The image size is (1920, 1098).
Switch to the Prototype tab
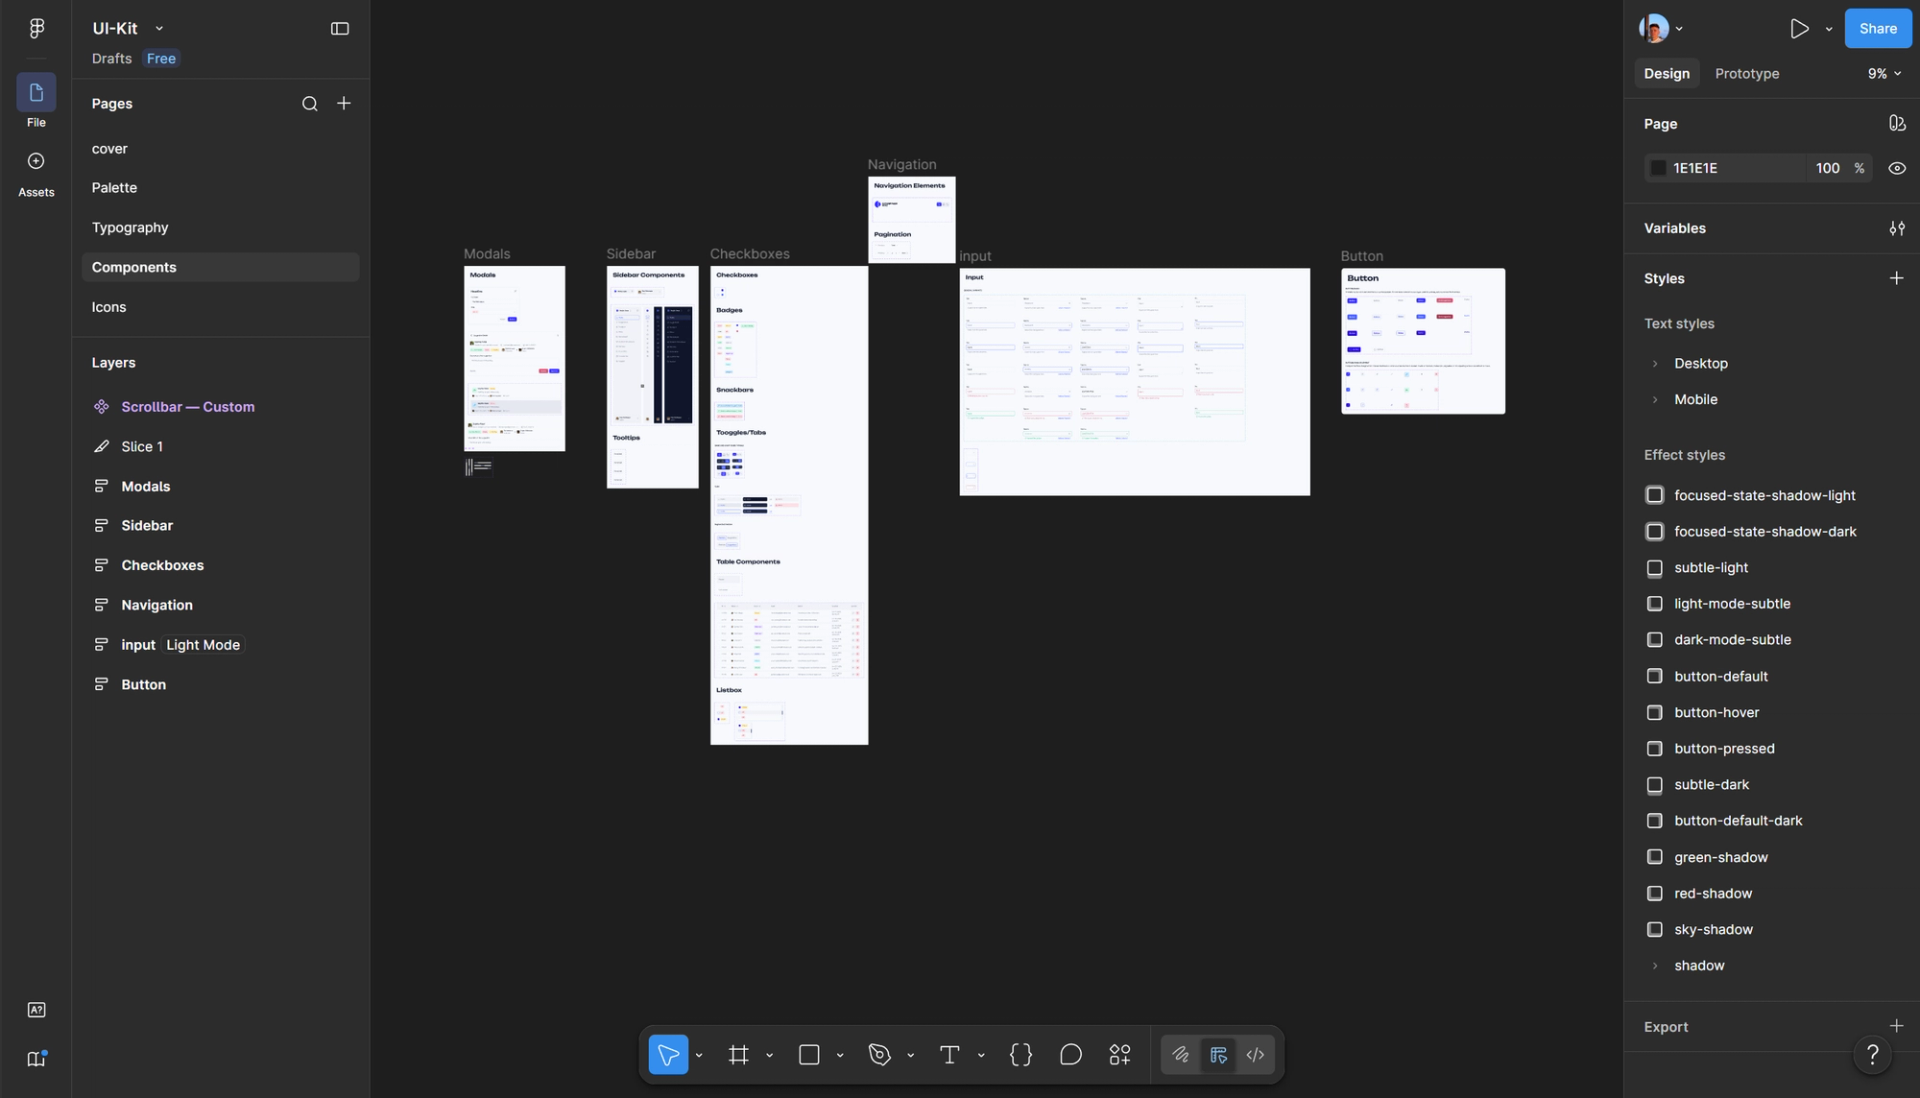[x=1747, y=73]
